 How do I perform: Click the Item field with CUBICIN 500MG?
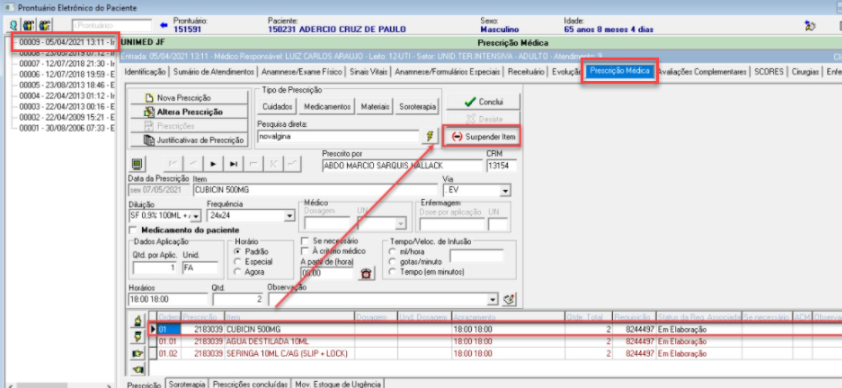(315, 191)
